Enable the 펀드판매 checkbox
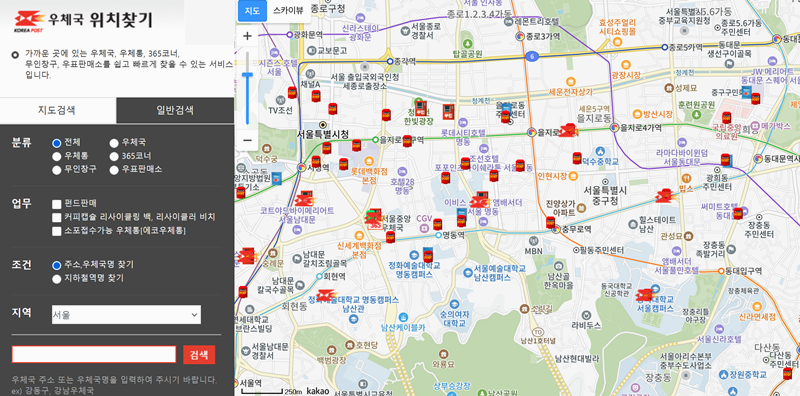 point(57,204)
